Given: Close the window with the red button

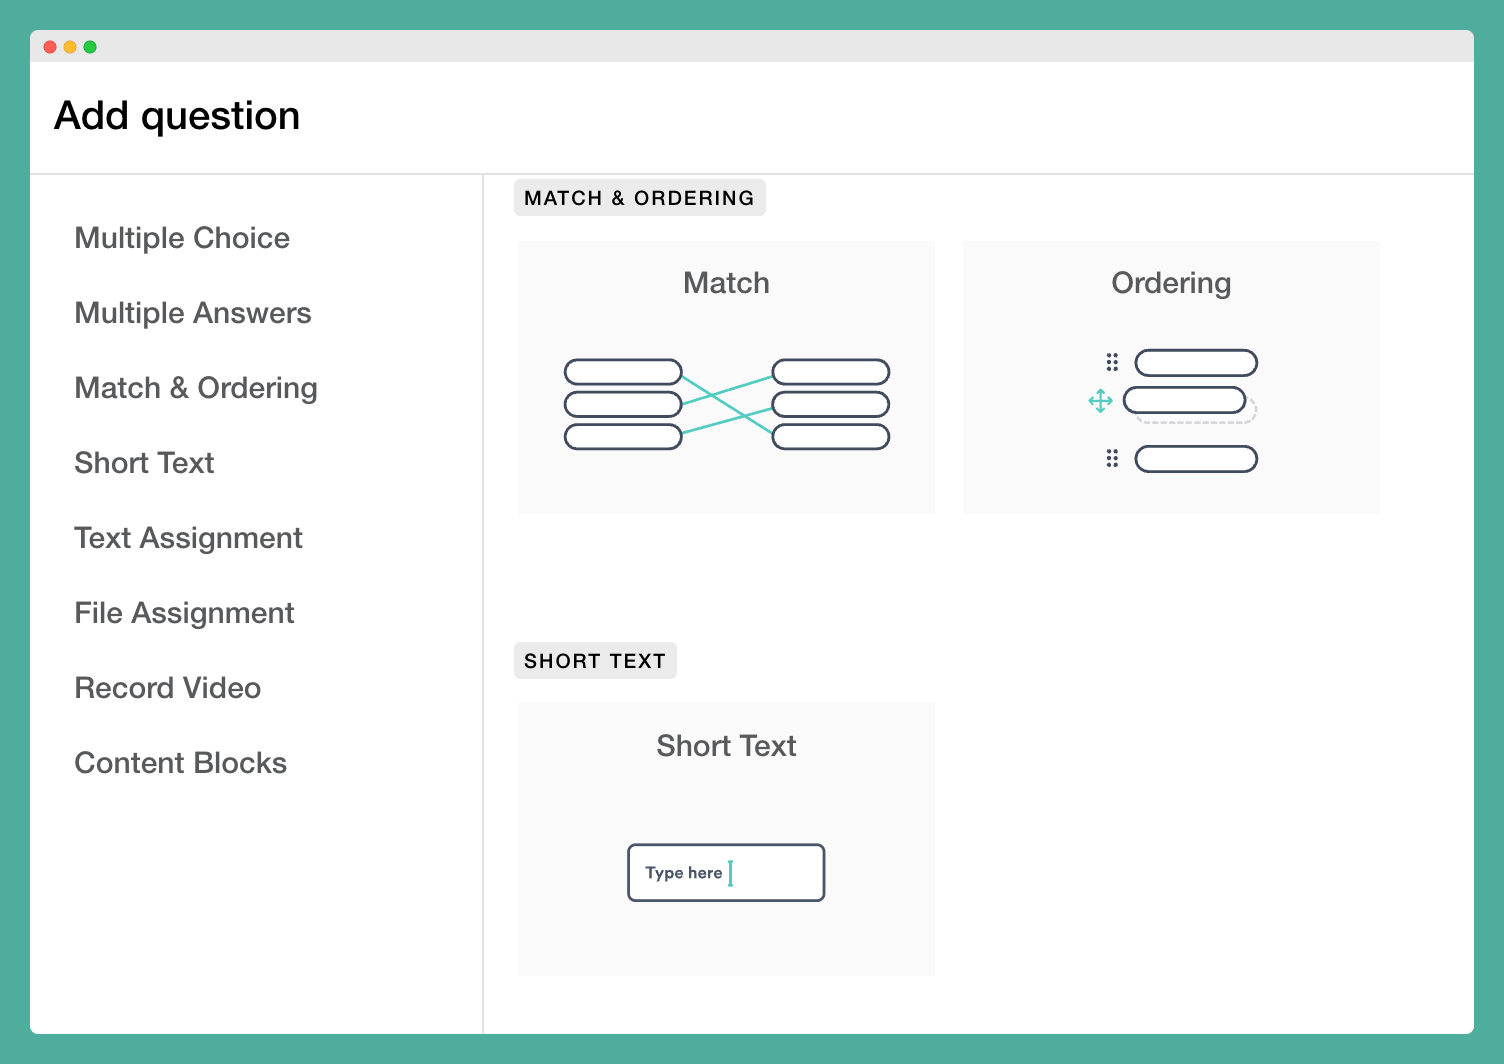Looking at the screenshot, I should point(50,47).
